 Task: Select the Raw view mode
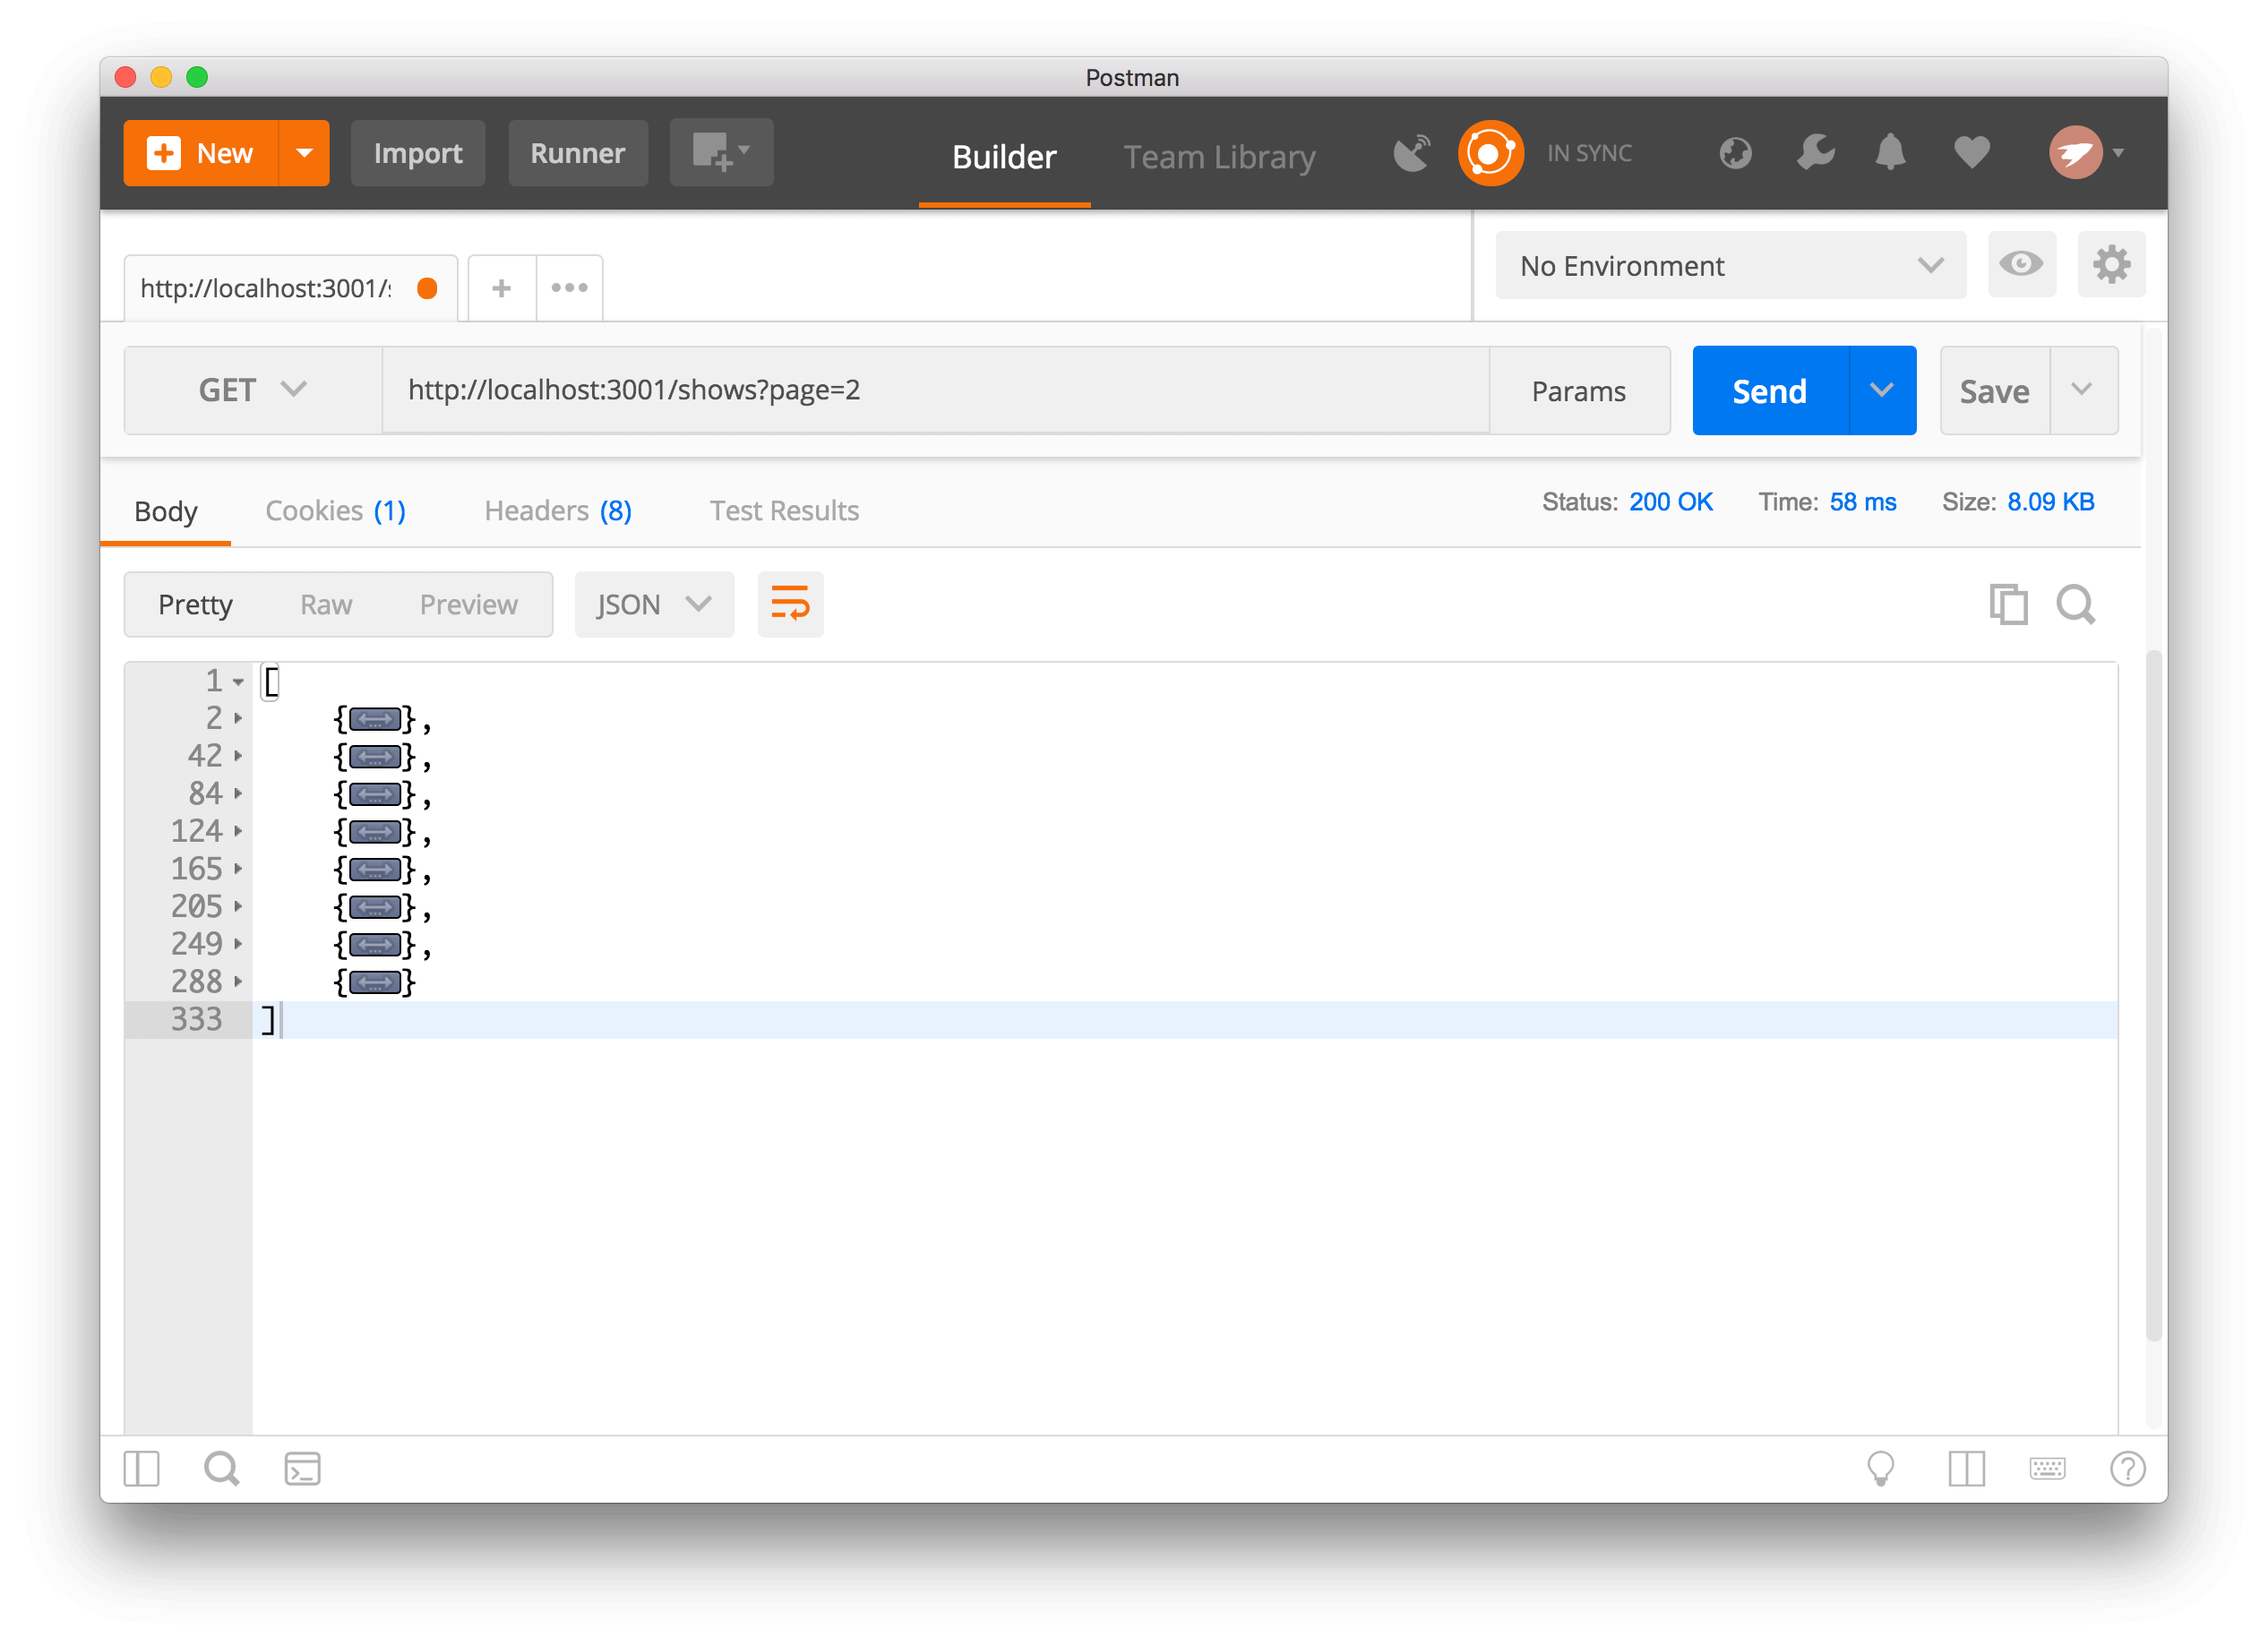326,605
